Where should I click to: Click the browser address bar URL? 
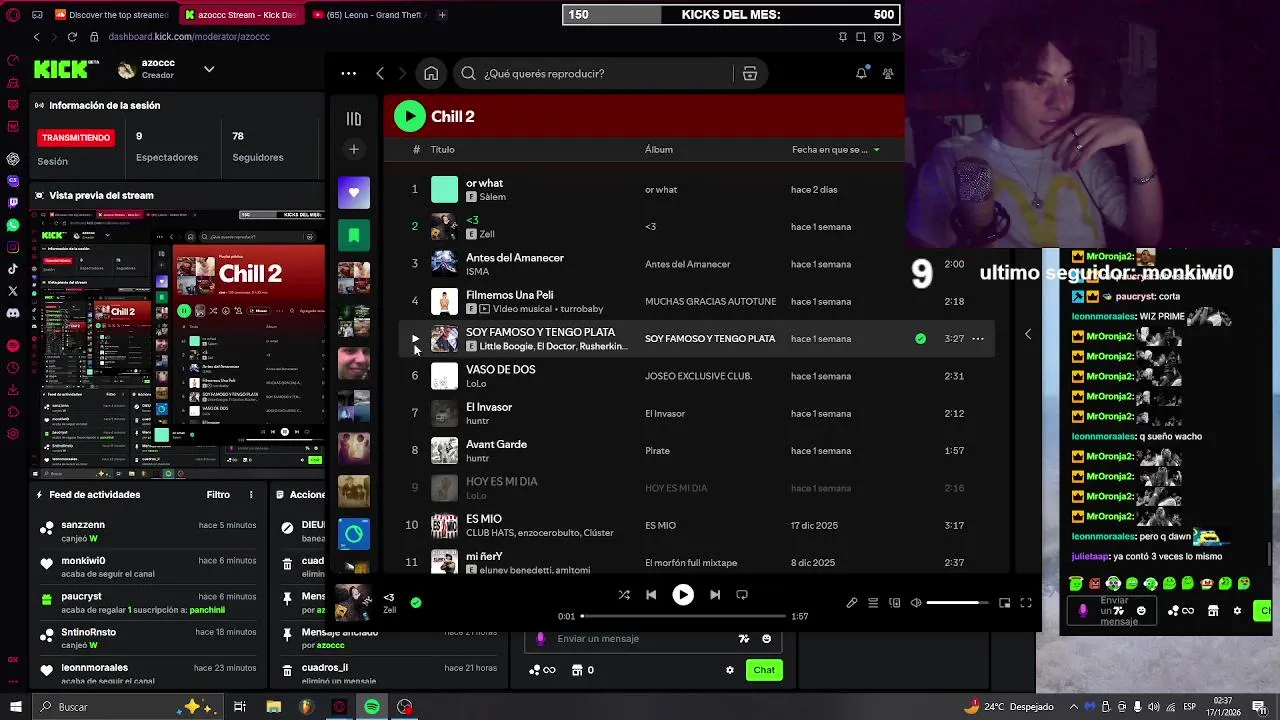189,37
